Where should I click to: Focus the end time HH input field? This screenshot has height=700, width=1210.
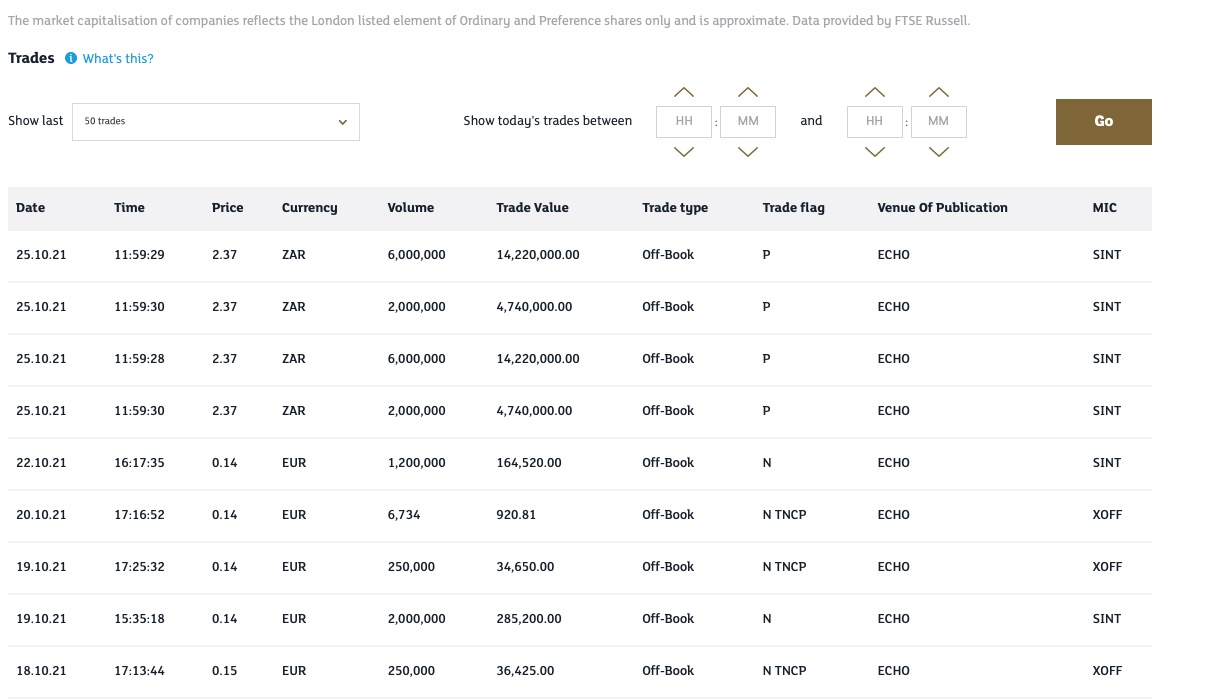click(875, 121)
